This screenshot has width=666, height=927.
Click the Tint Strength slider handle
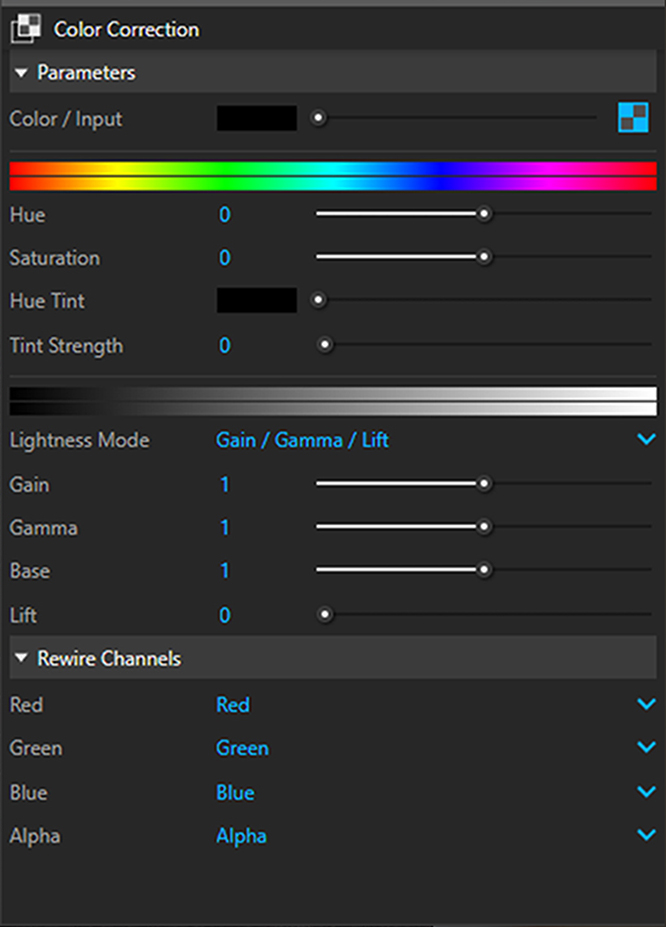click(x=325, y=345)
